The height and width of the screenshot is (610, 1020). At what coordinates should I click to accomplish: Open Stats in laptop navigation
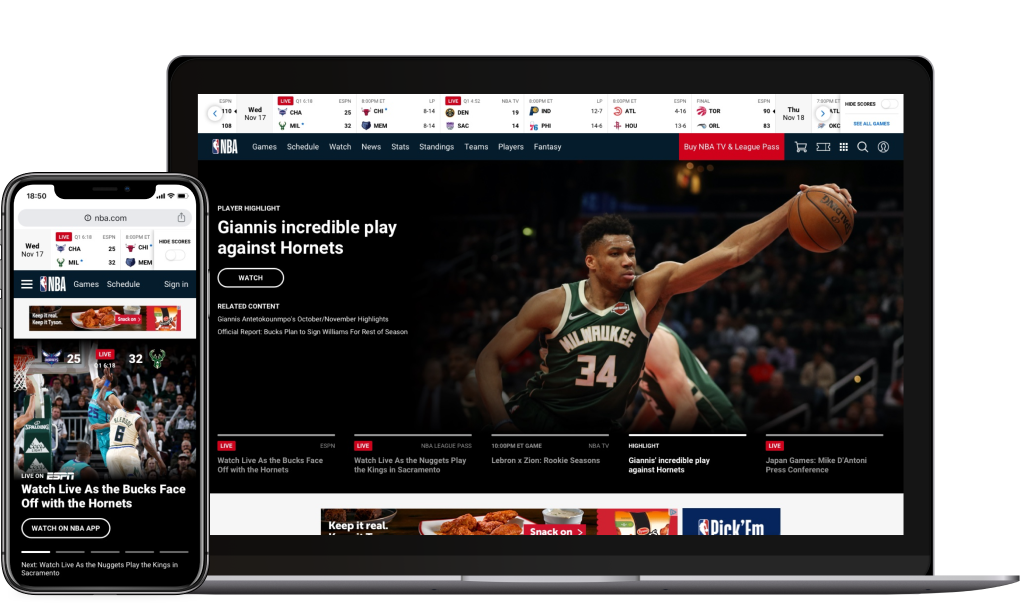point(400,147)
